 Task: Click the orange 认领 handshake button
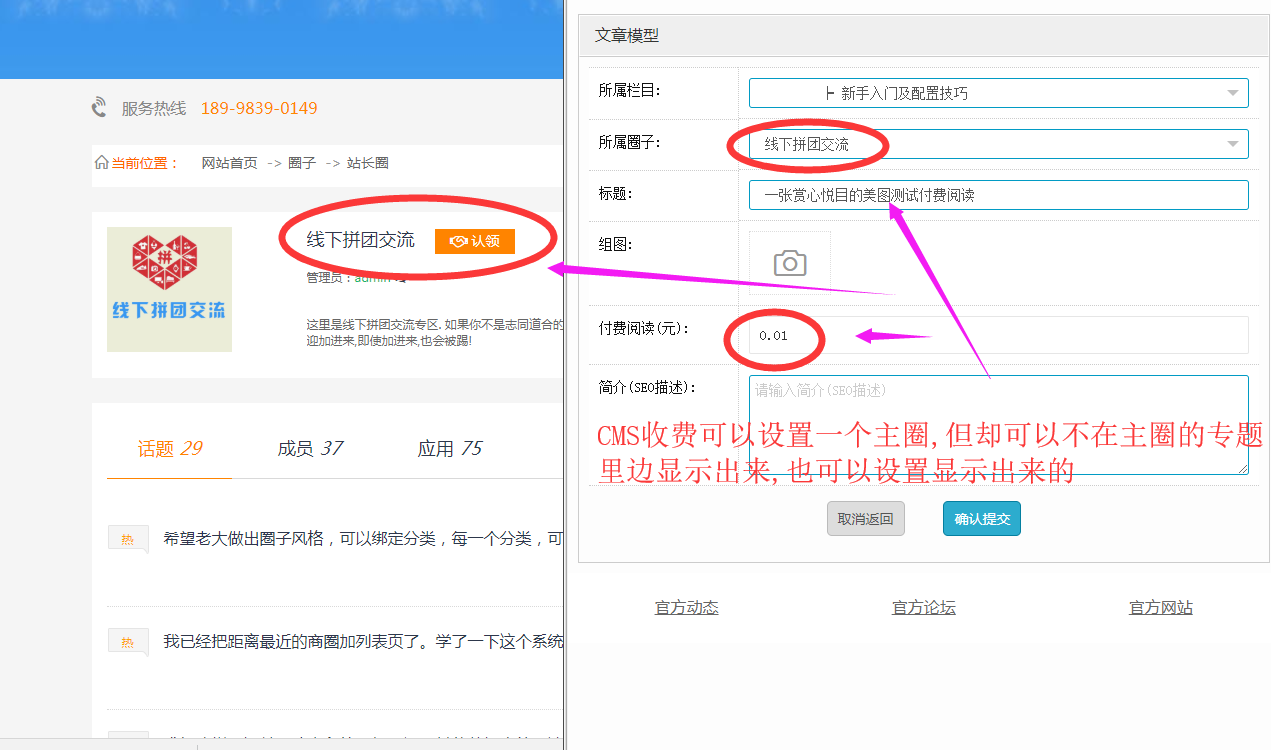pyautogui.click(x=474, y=241)
